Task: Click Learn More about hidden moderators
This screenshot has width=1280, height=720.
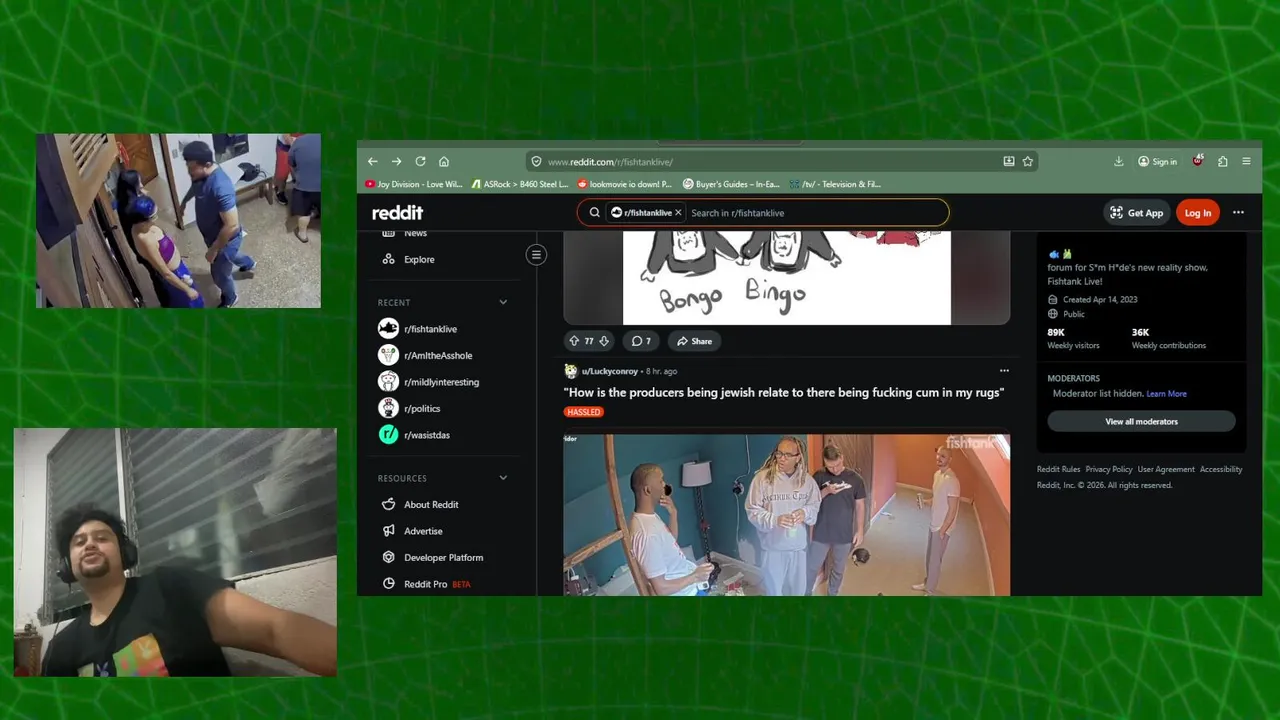Action: tap(1166, 394)
